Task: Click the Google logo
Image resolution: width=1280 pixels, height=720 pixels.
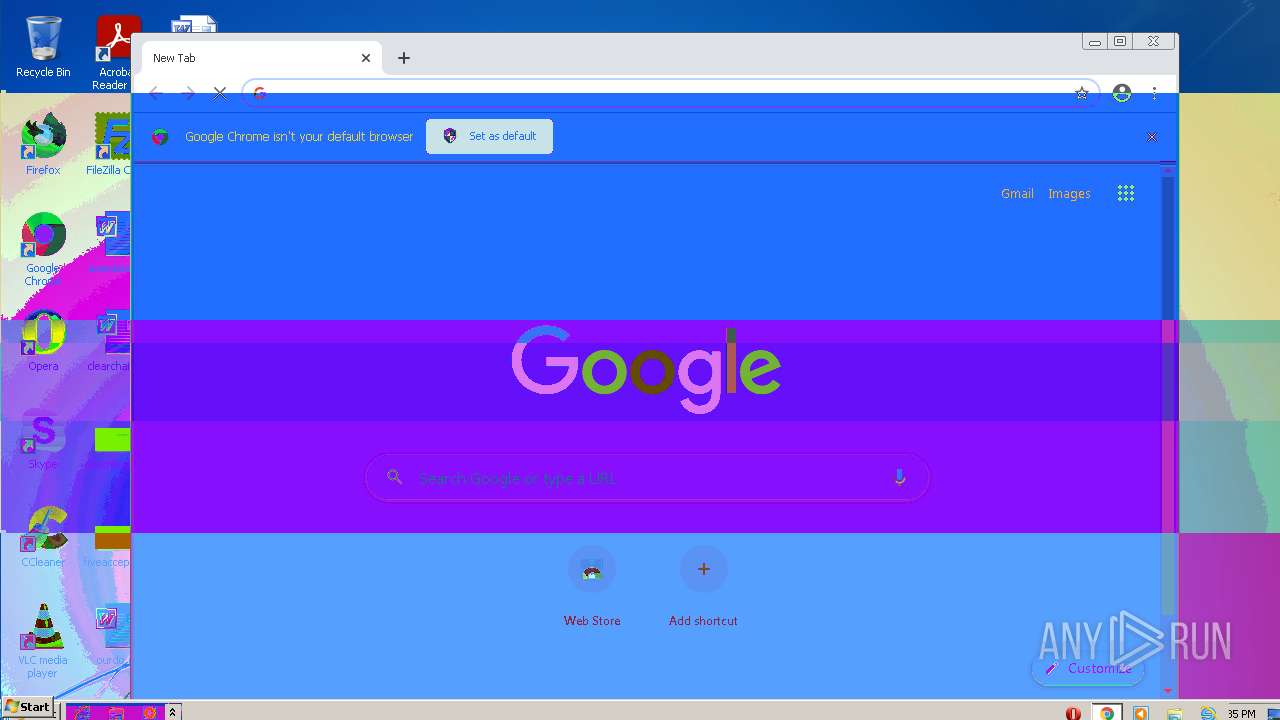Action: click(646, 368)
